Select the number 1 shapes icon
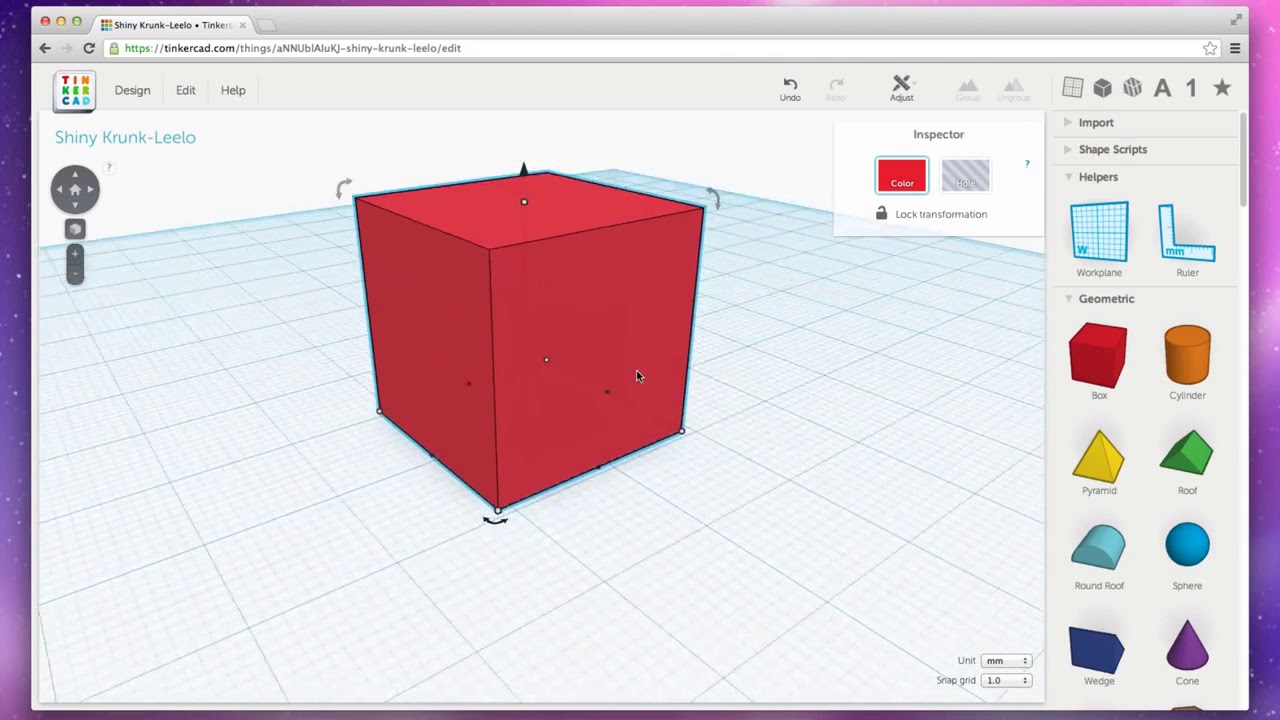Image resolution: width=1280 pixels, height=720 pixels. pyautogui.click(x=1191, y=88)
